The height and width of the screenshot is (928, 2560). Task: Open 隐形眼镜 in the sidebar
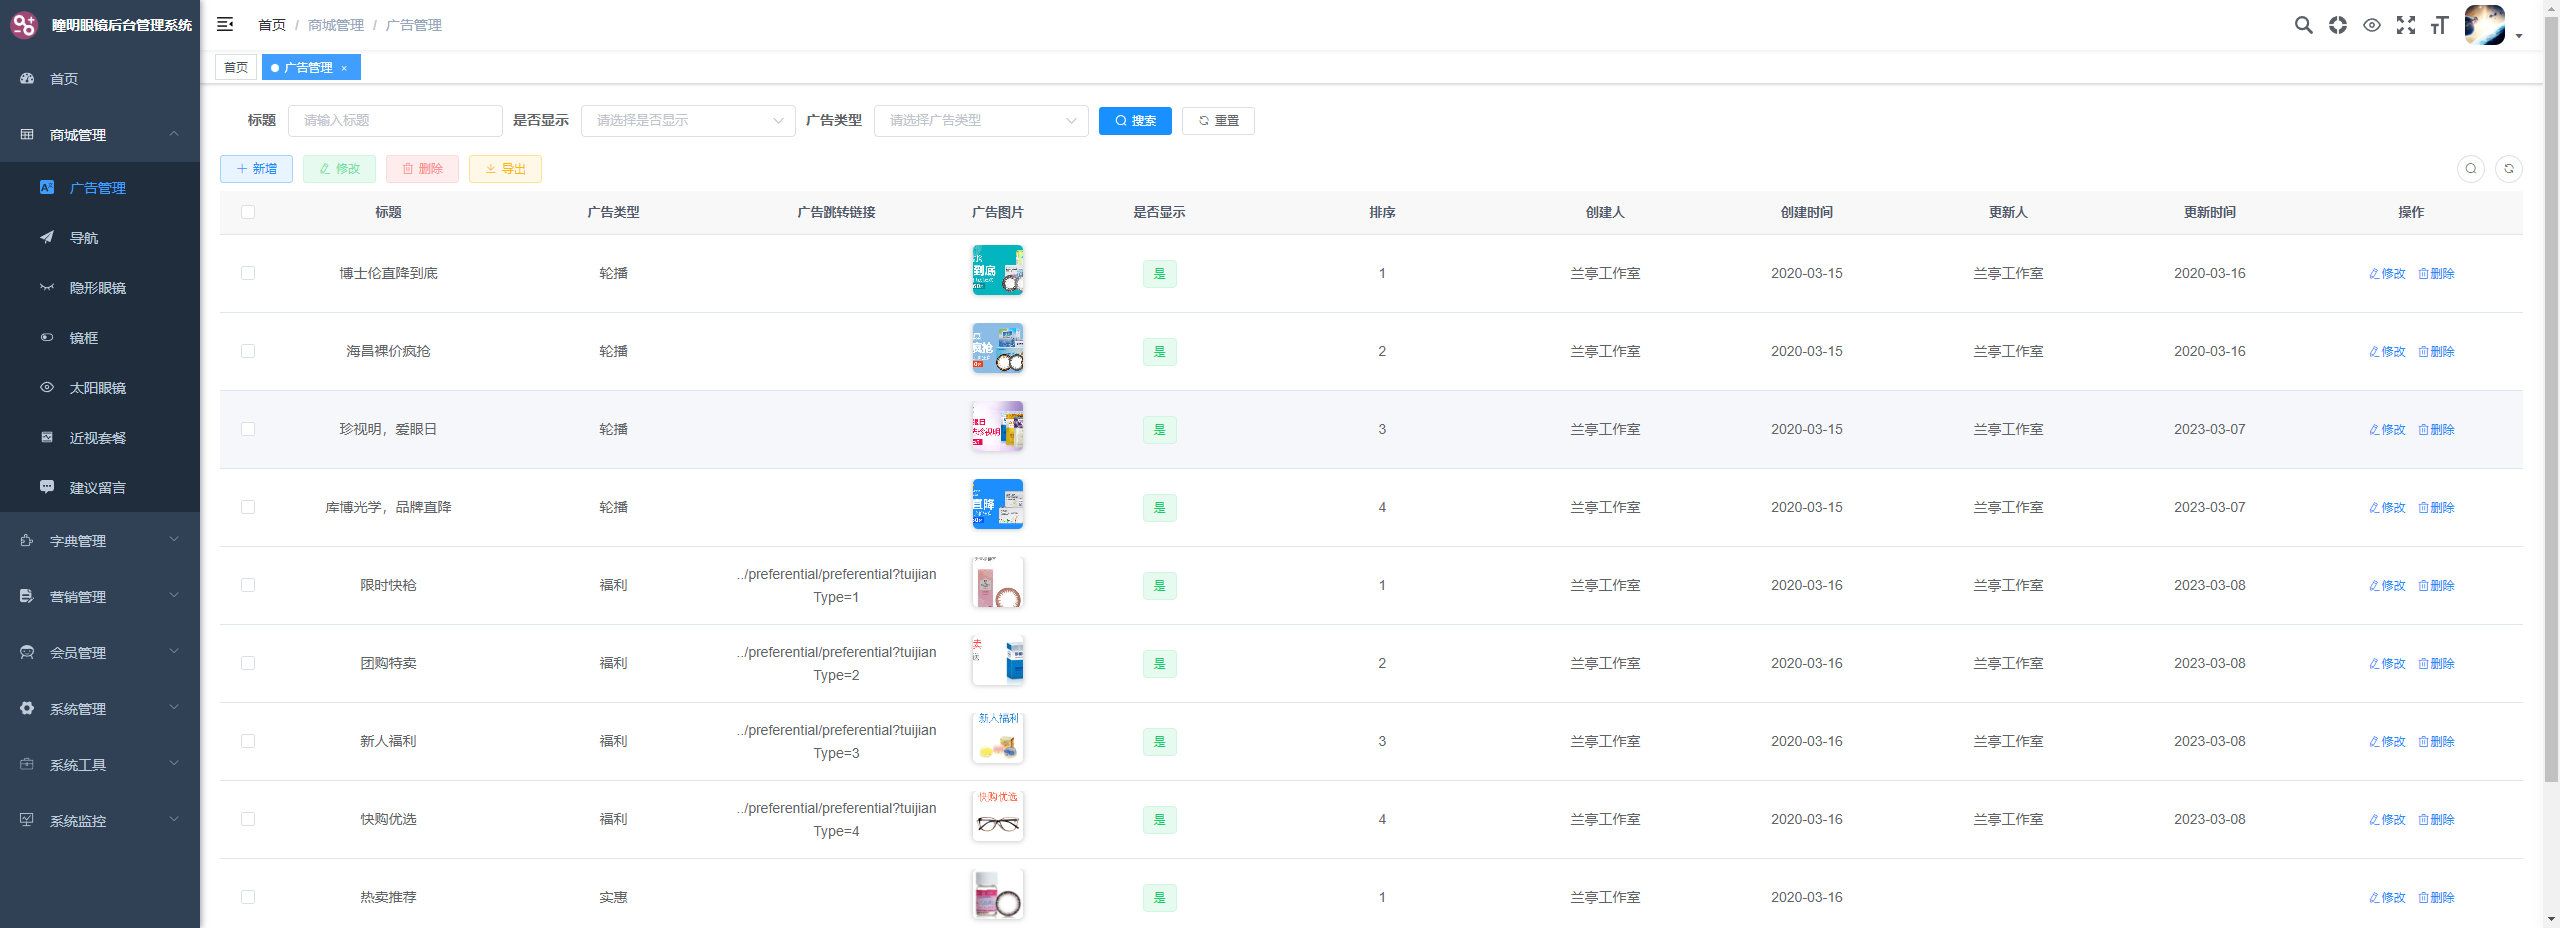click(100, 287)
